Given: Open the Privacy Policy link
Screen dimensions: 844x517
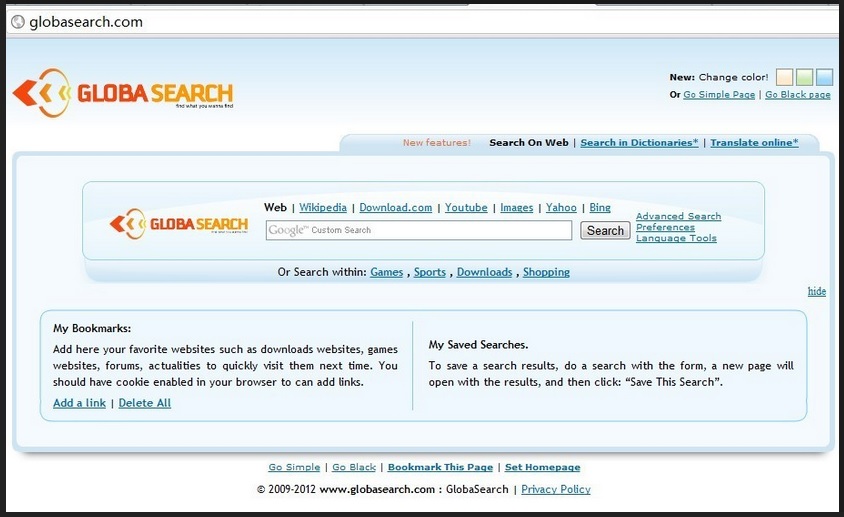Looking at the screenshot, I should (555, 489).
